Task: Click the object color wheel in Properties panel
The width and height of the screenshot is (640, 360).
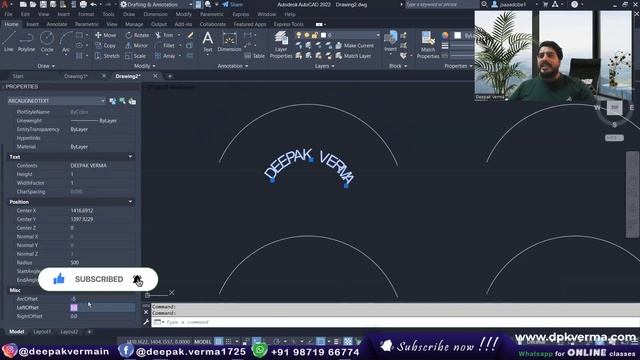Action: click(x=445, y=36)
